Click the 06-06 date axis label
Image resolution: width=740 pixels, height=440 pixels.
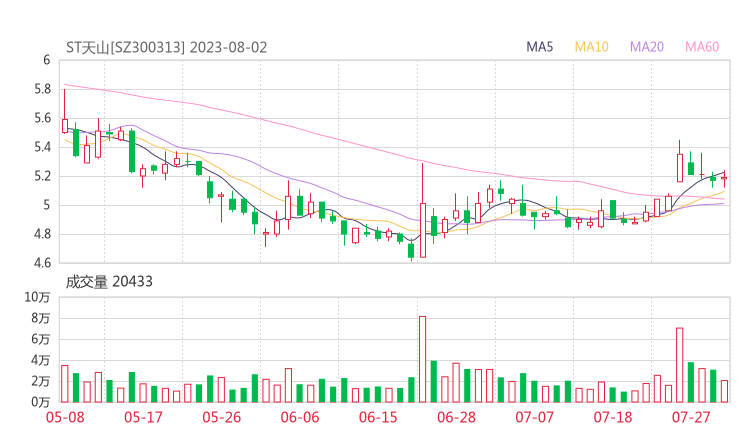point(300,417)
